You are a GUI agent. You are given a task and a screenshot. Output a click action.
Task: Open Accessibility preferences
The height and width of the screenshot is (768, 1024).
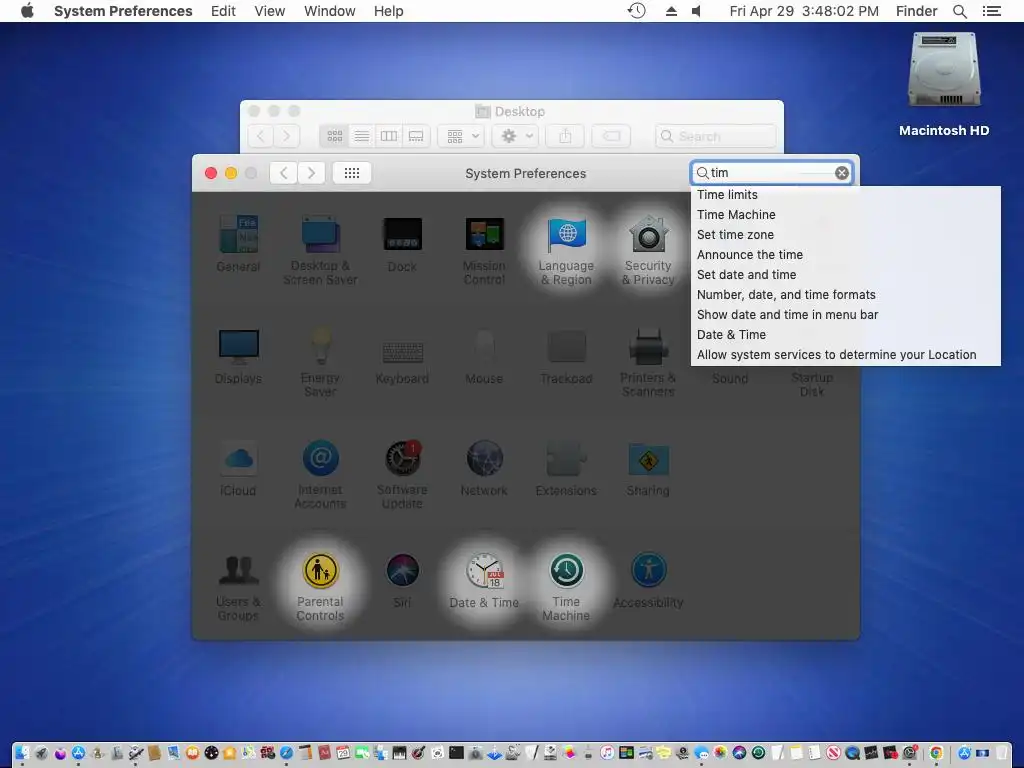click(x=648, y=581)
